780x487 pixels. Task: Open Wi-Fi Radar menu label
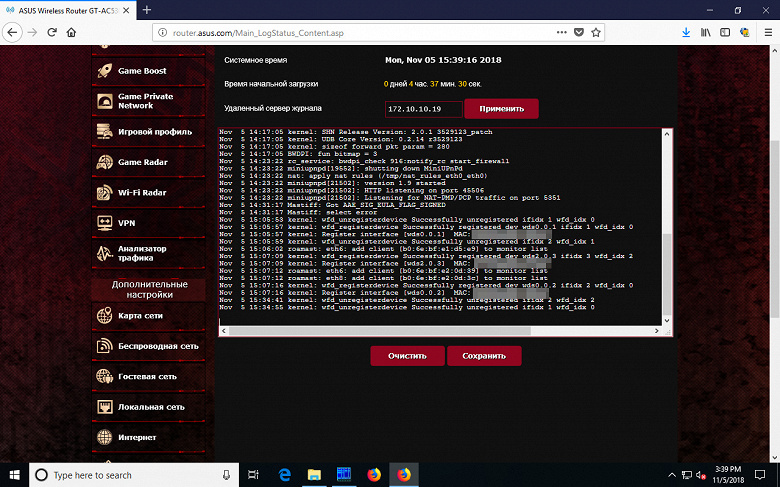[x=142, y=193]
